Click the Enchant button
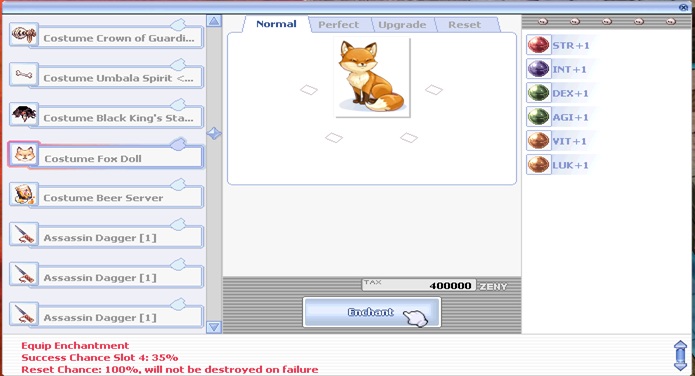The height and width of the screenshot is (376, 695). point(372,312)
